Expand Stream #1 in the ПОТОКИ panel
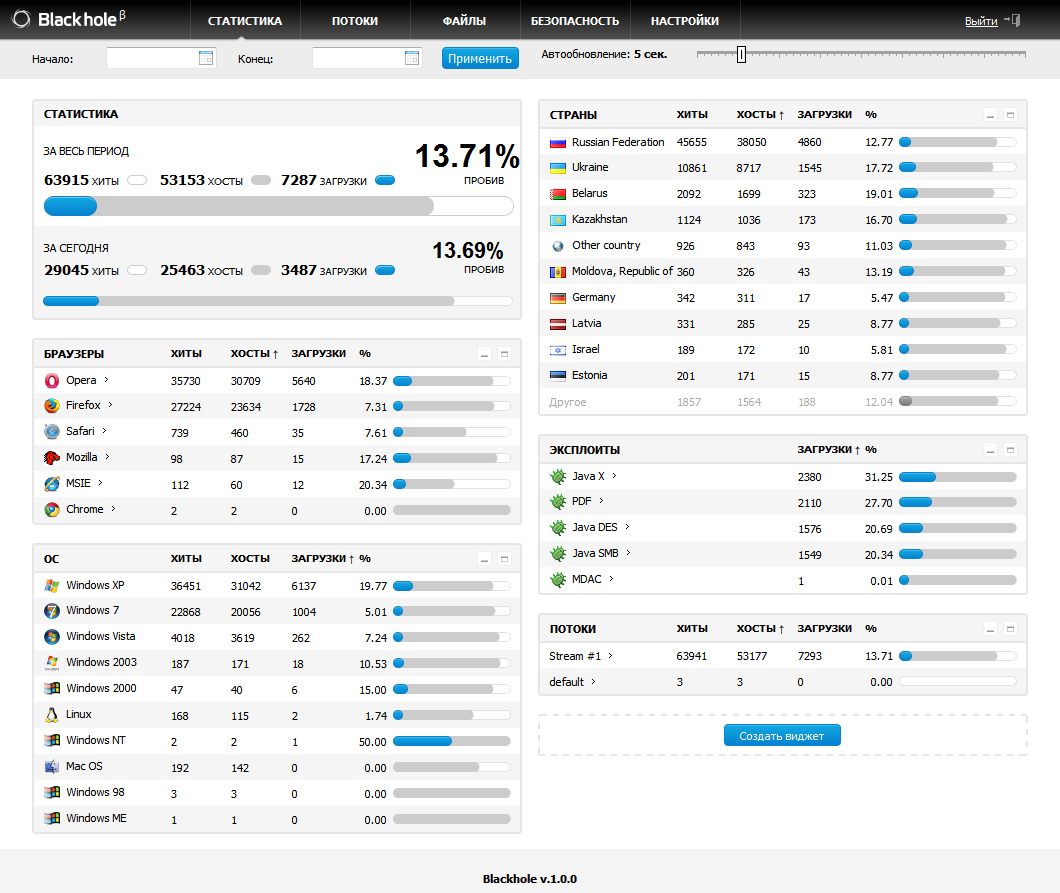 click(x=608, y=655)
